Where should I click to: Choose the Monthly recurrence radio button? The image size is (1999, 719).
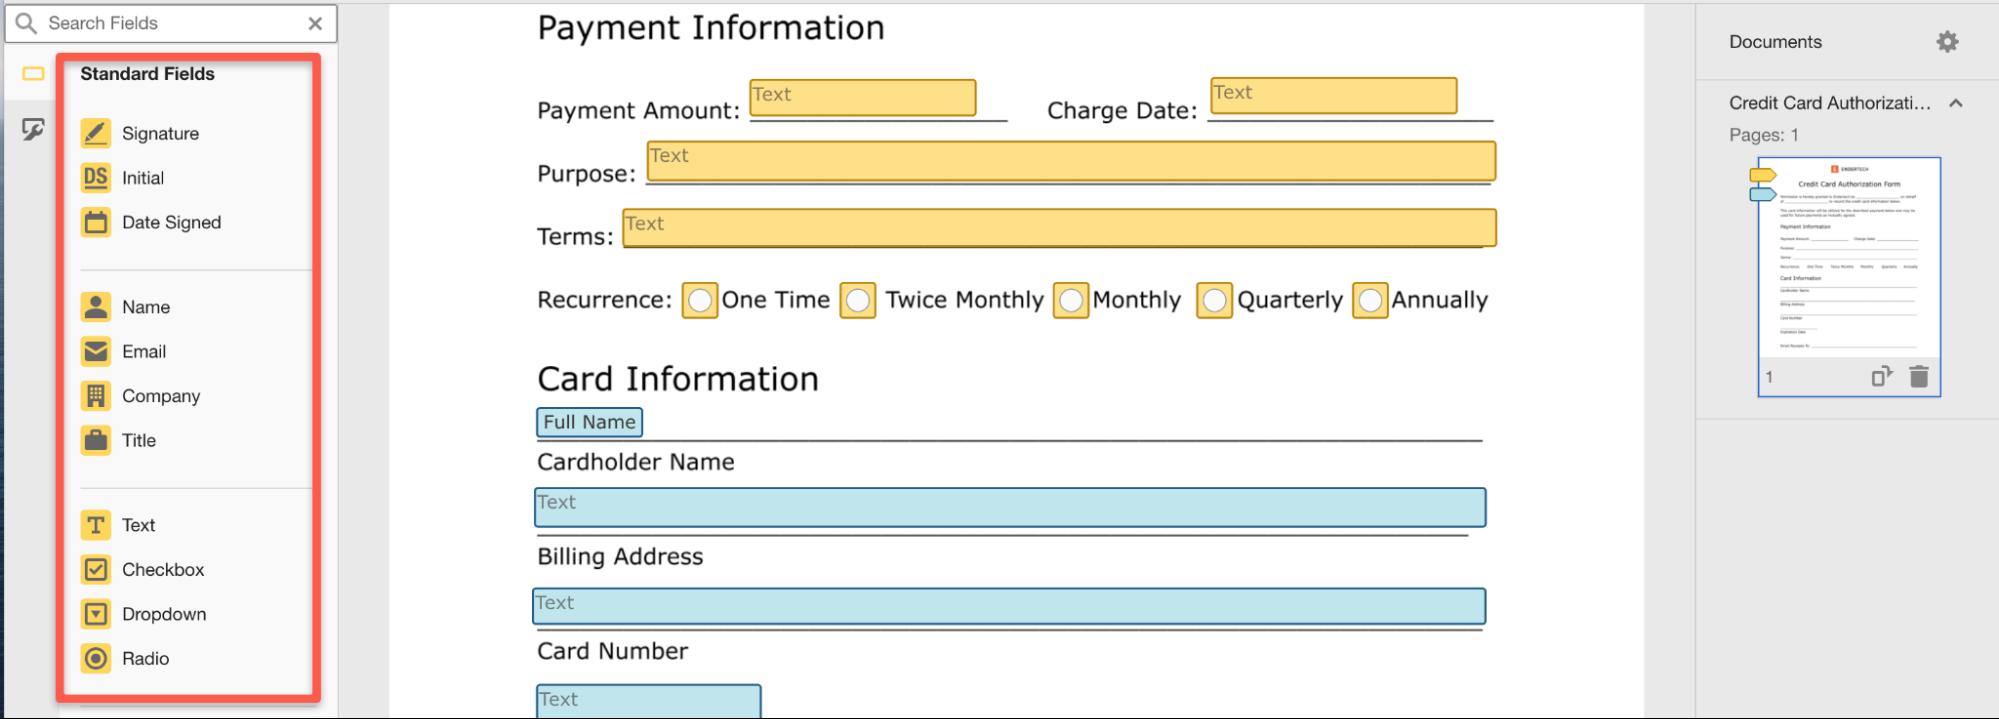pos(1070,300)
